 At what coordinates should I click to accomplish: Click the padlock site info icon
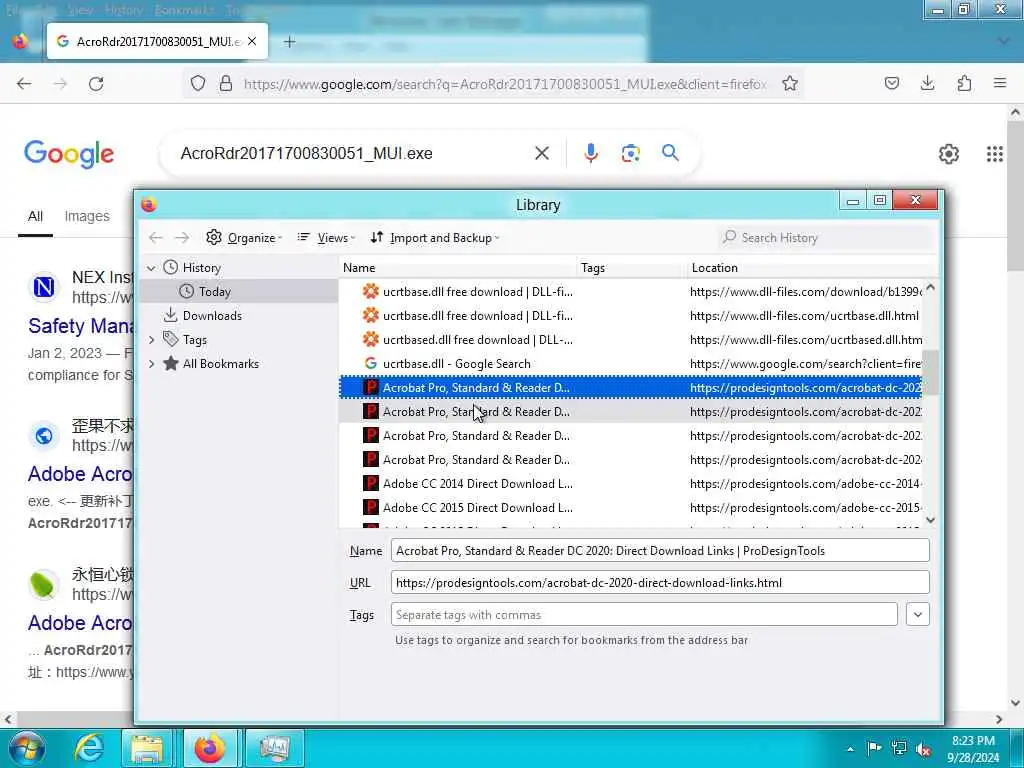click(226, 84)
